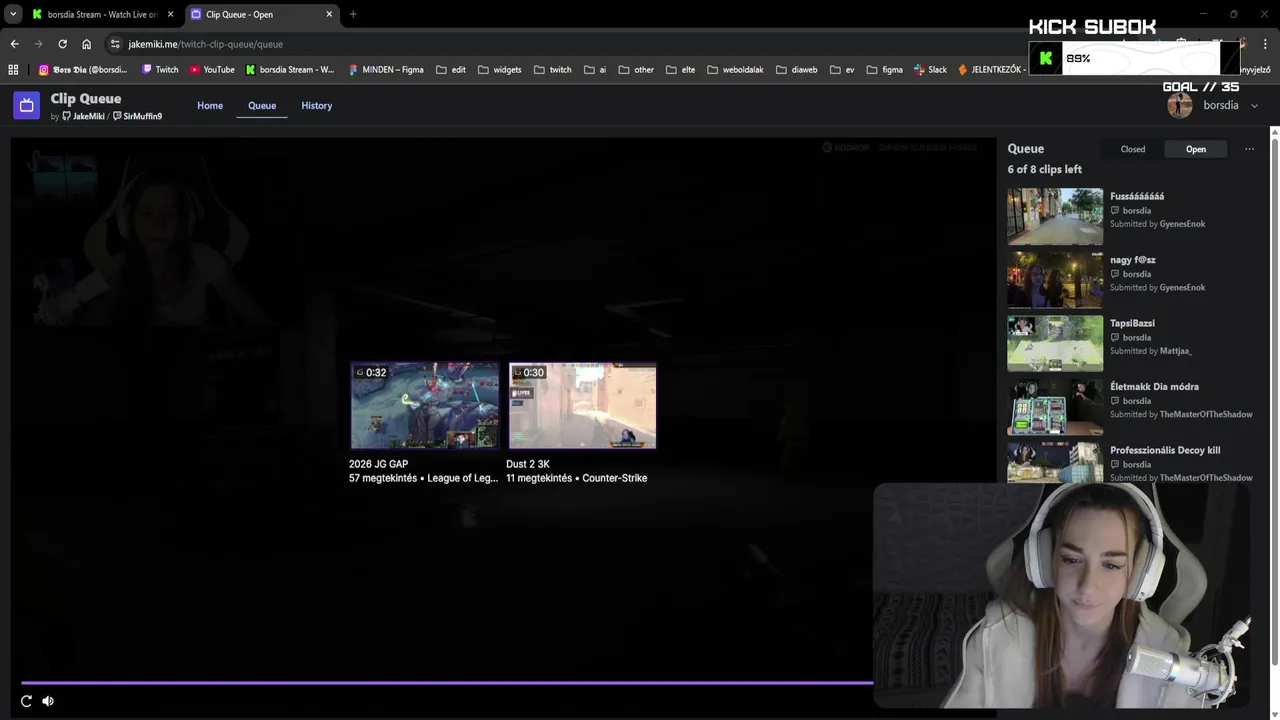Open the other bookmarks folder
The width and height of the screenshot is (1280, 720).
pos(636,70)
